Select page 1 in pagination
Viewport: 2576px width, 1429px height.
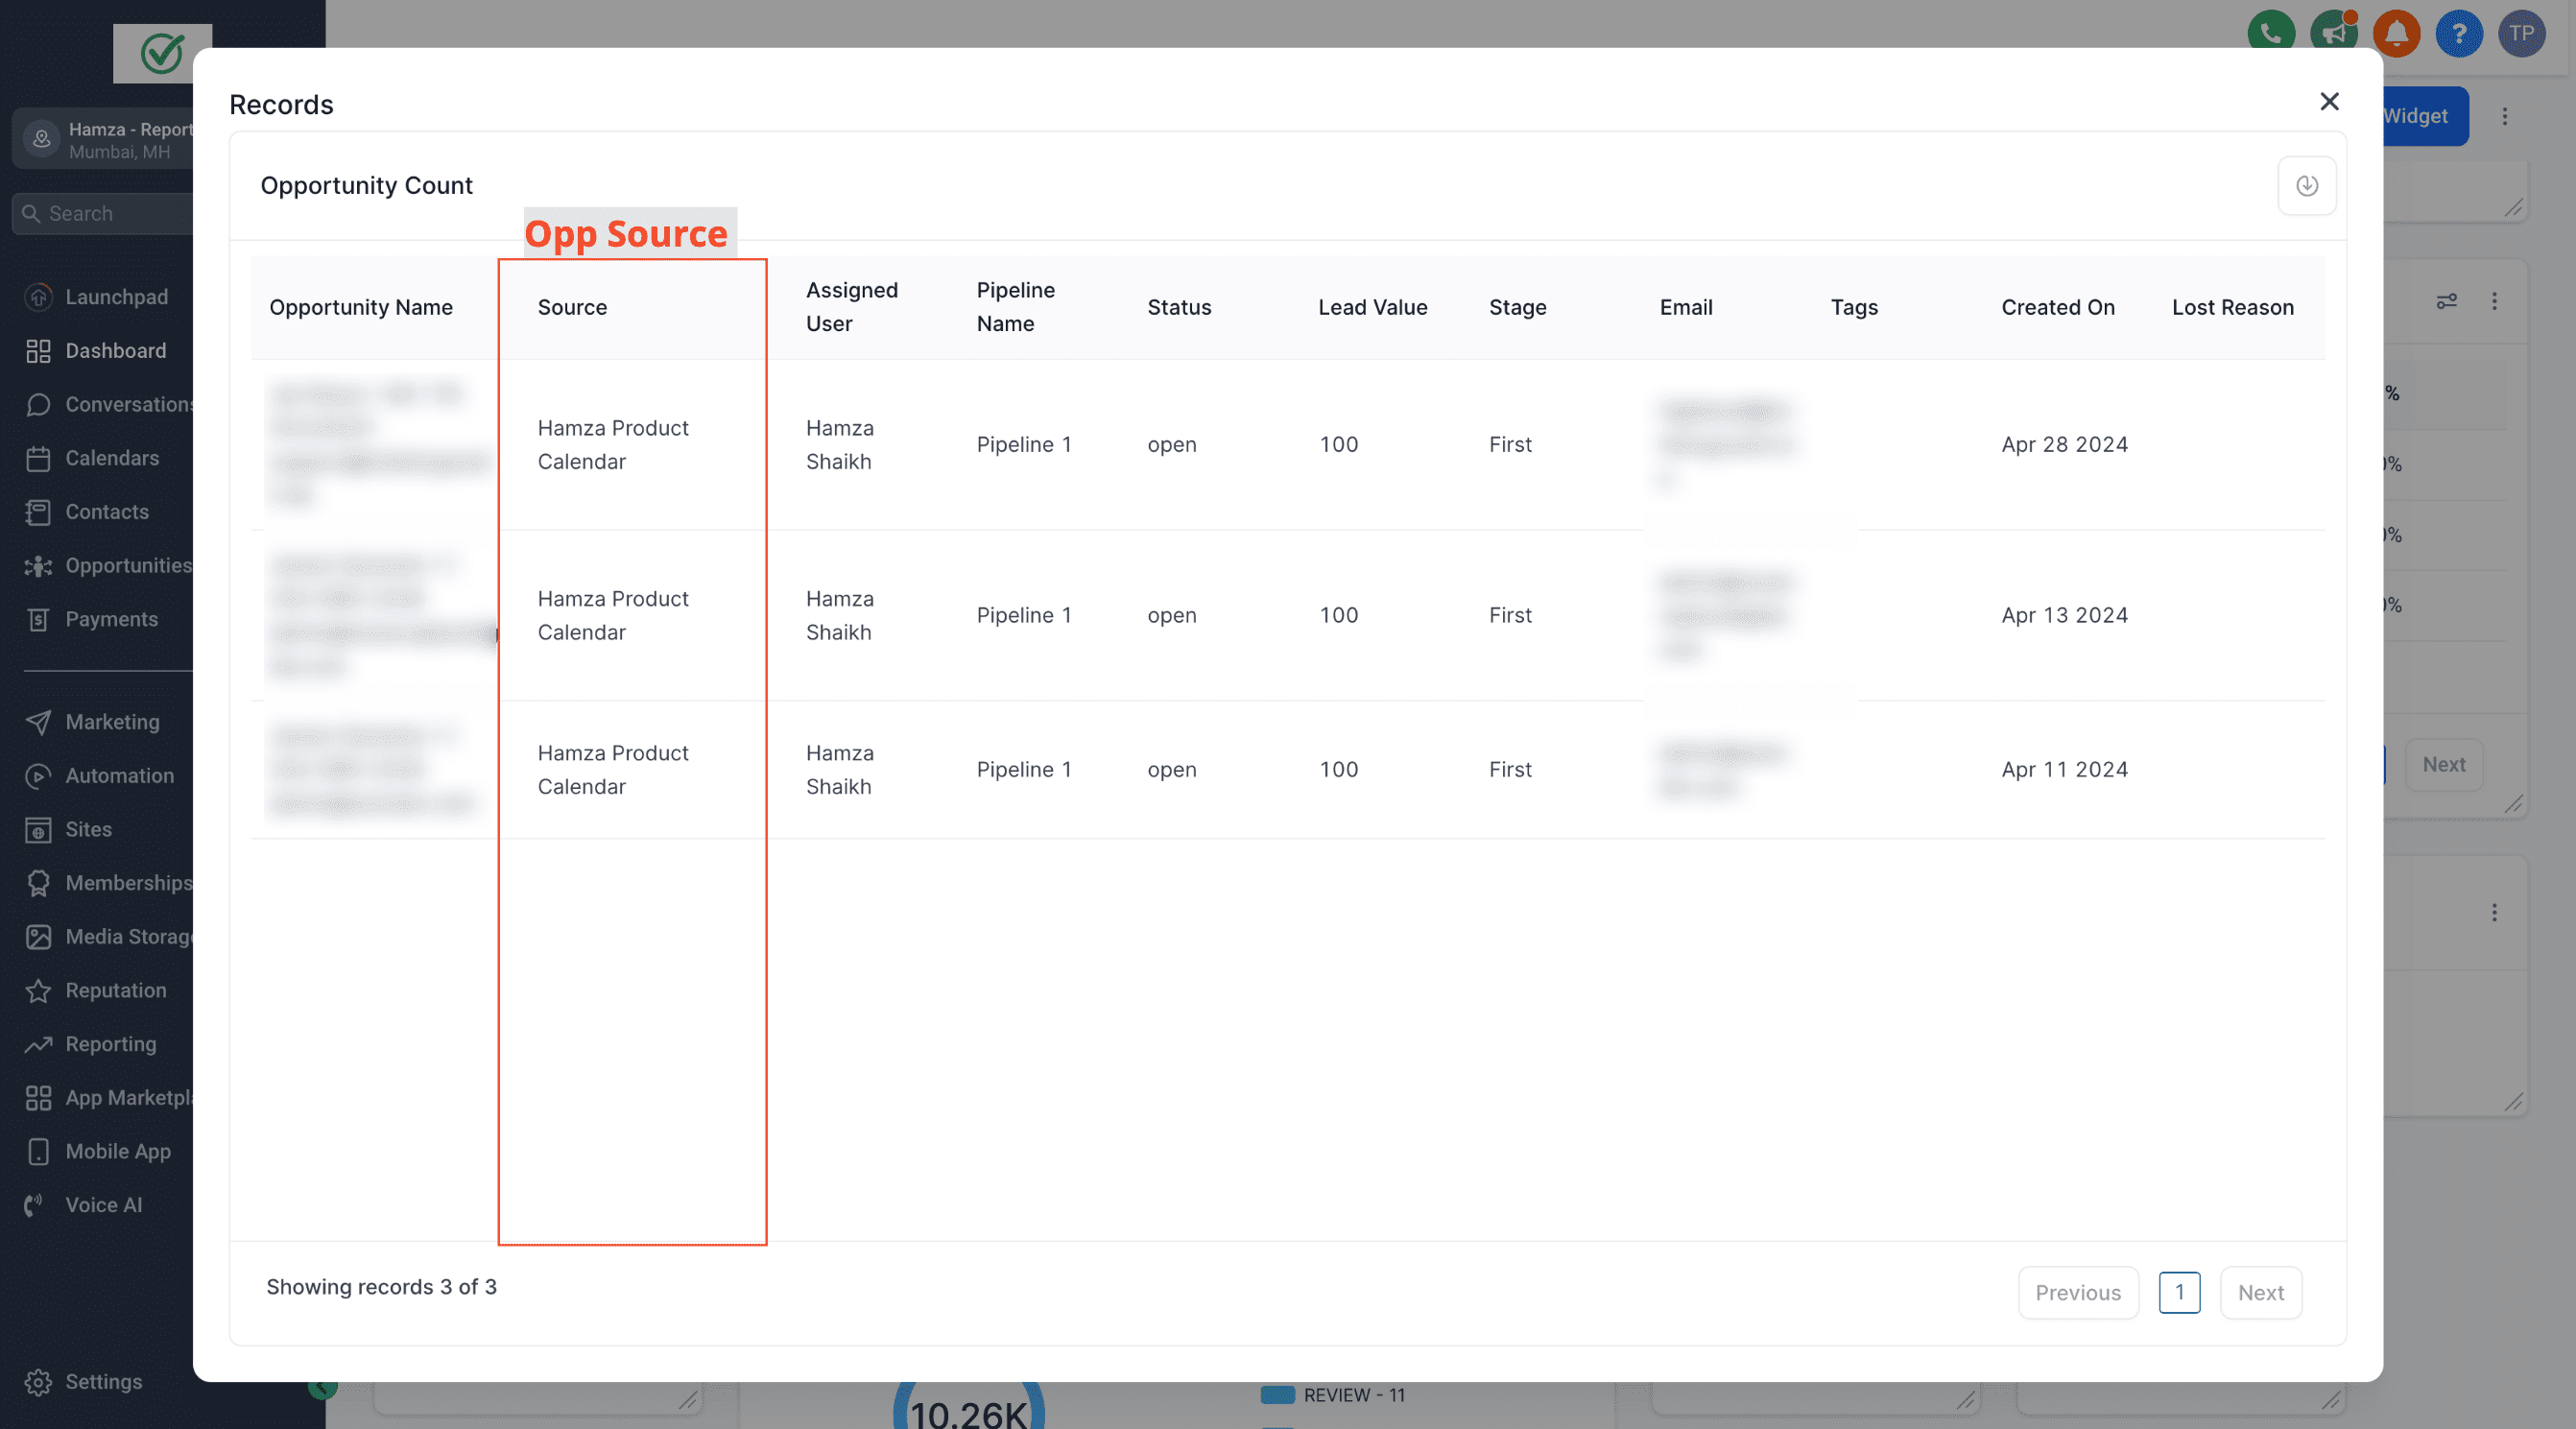pyautogui.click(x=2179, y=1292)
